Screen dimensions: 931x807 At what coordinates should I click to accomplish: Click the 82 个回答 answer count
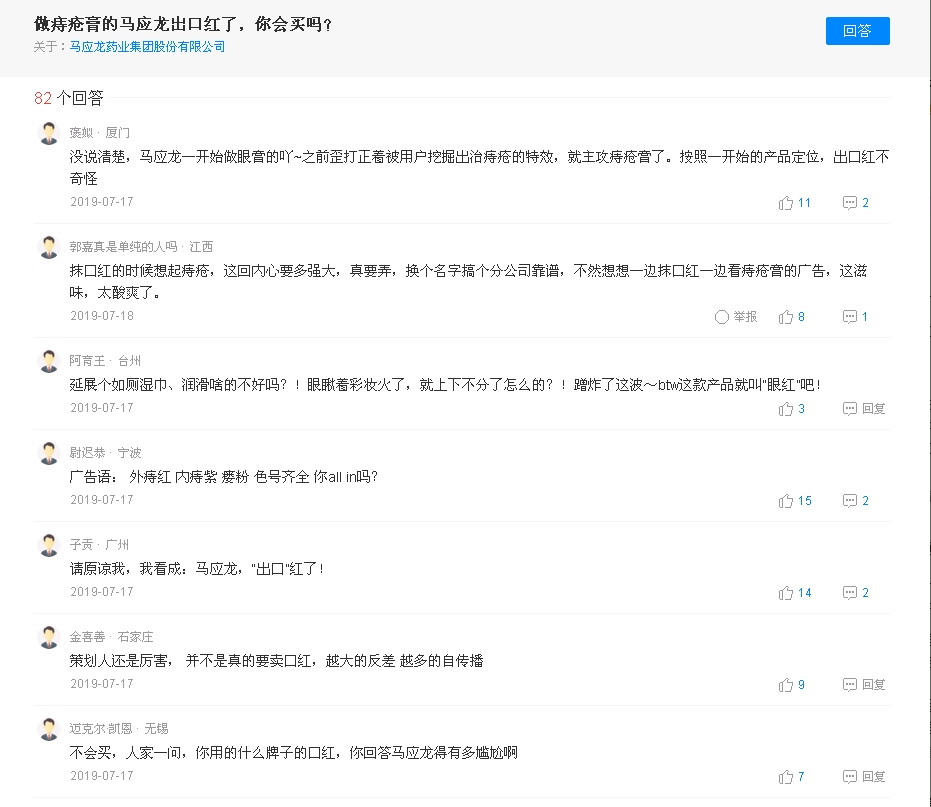pyautogui.click(x=69, y=98)
